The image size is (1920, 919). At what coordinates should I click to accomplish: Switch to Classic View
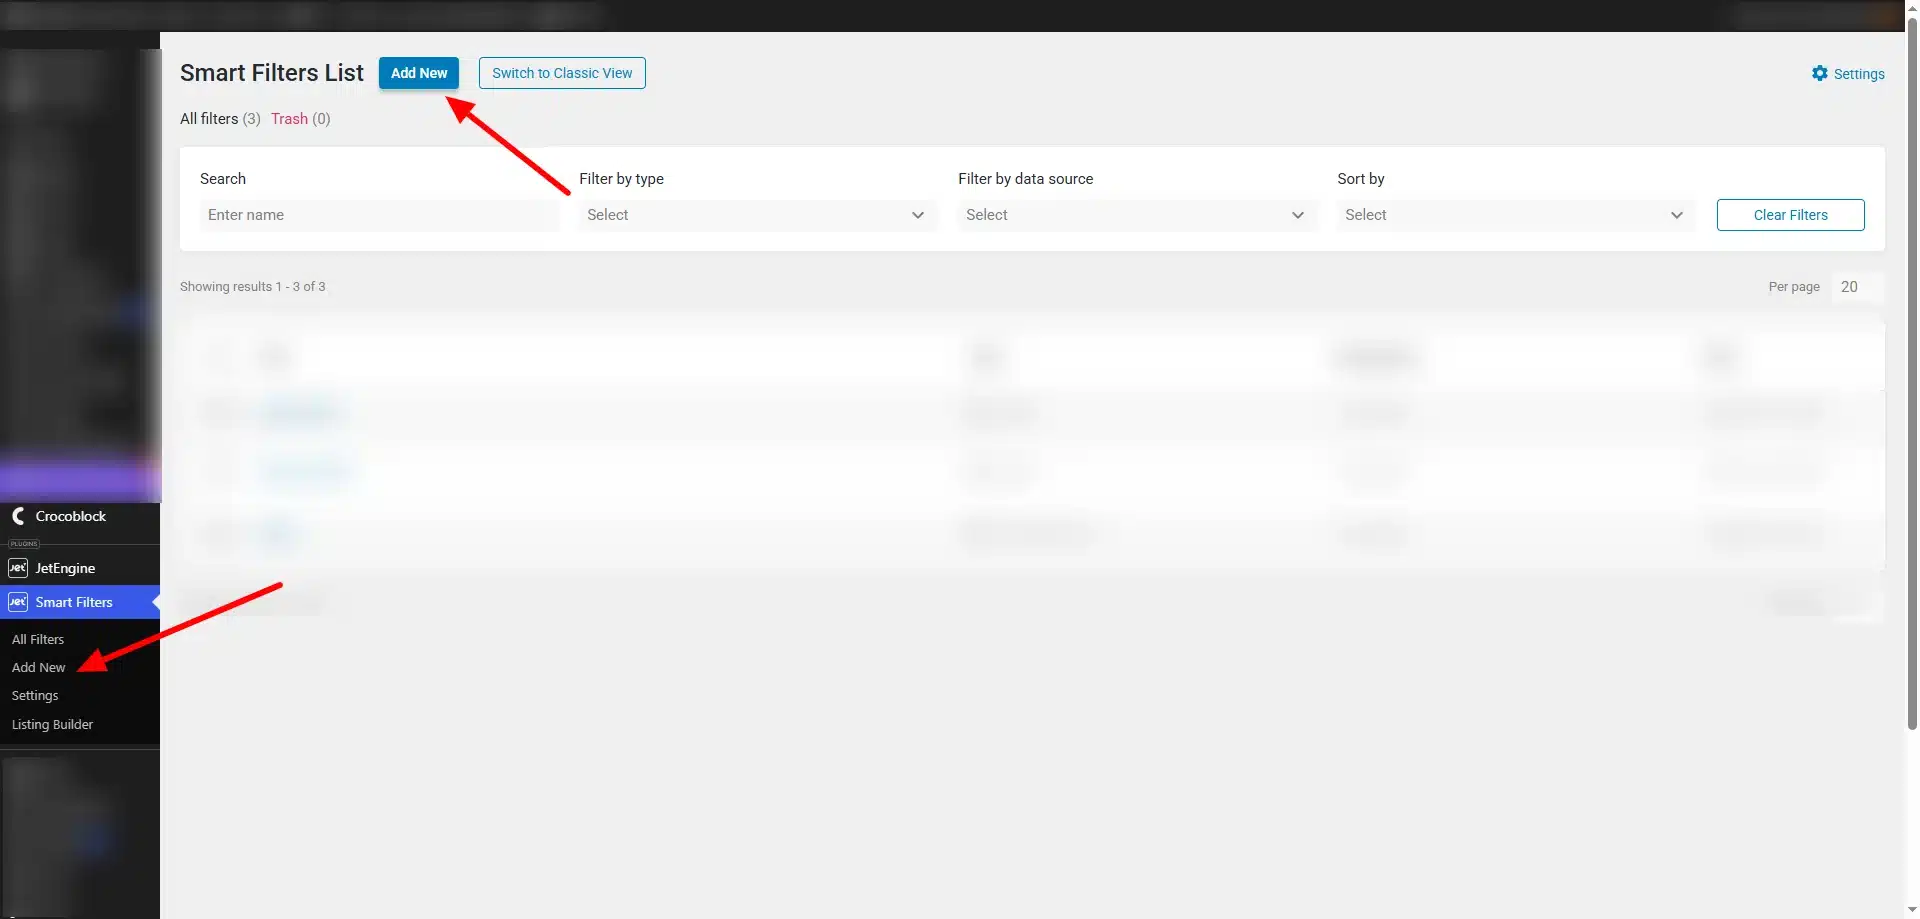tap(562, 73)
